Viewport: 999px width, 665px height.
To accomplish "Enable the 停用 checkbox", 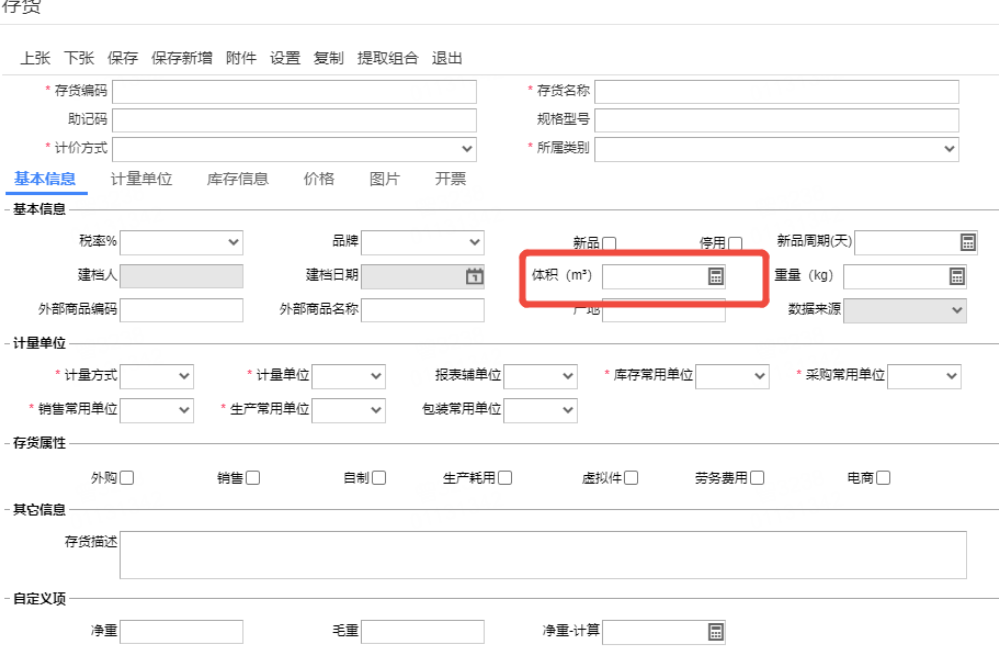I will 735,243.
